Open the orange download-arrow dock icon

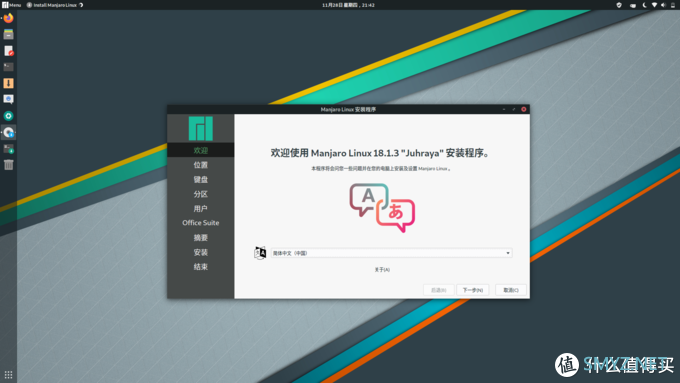pyautogui.click(x=8, y=83)
